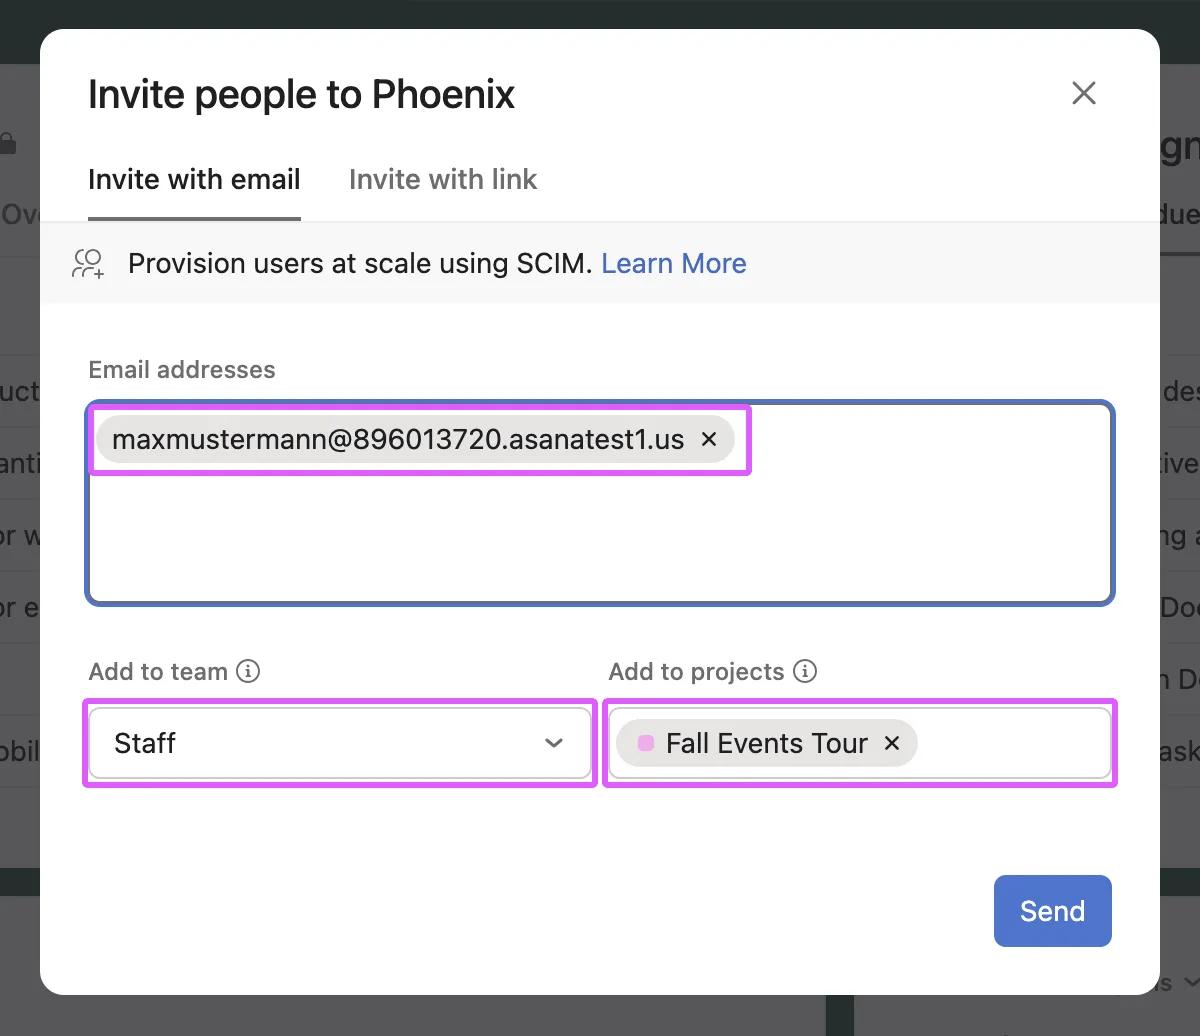Image resolution: width=1200 pixels, height=1036 pixels.
Task: Open the Learn More link
Action: pyautogui.click(x=674, y=264)
